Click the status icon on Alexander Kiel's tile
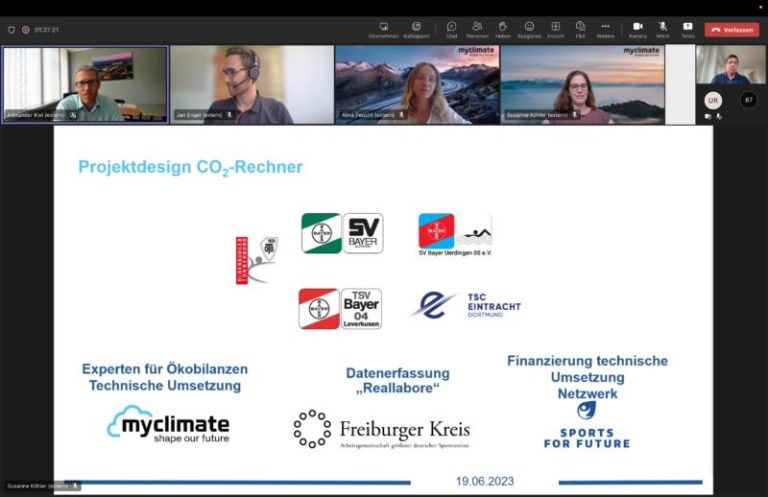The width and height of the screenshot is (768, 497). (73, 116)
